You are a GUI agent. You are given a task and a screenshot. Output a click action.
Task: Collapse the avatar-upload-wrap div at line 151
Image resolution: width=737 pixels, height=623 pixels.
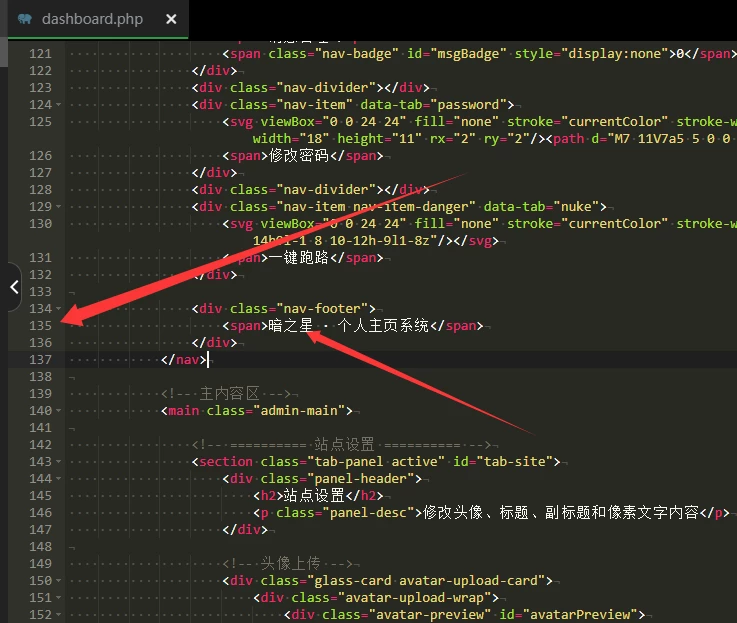60,598
